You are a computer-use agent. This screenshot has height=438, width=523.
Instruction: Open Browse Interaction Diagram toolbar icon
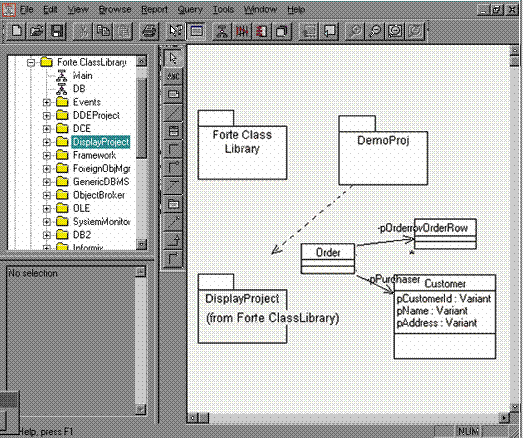tap(242, 31)
